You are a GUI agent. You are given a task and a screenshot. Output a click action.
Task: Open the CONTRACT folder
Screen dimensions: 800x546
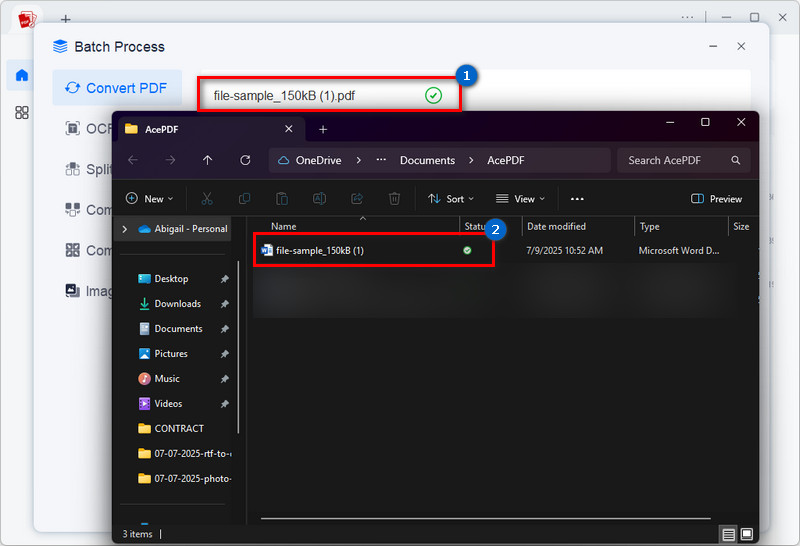coord(179,429)
